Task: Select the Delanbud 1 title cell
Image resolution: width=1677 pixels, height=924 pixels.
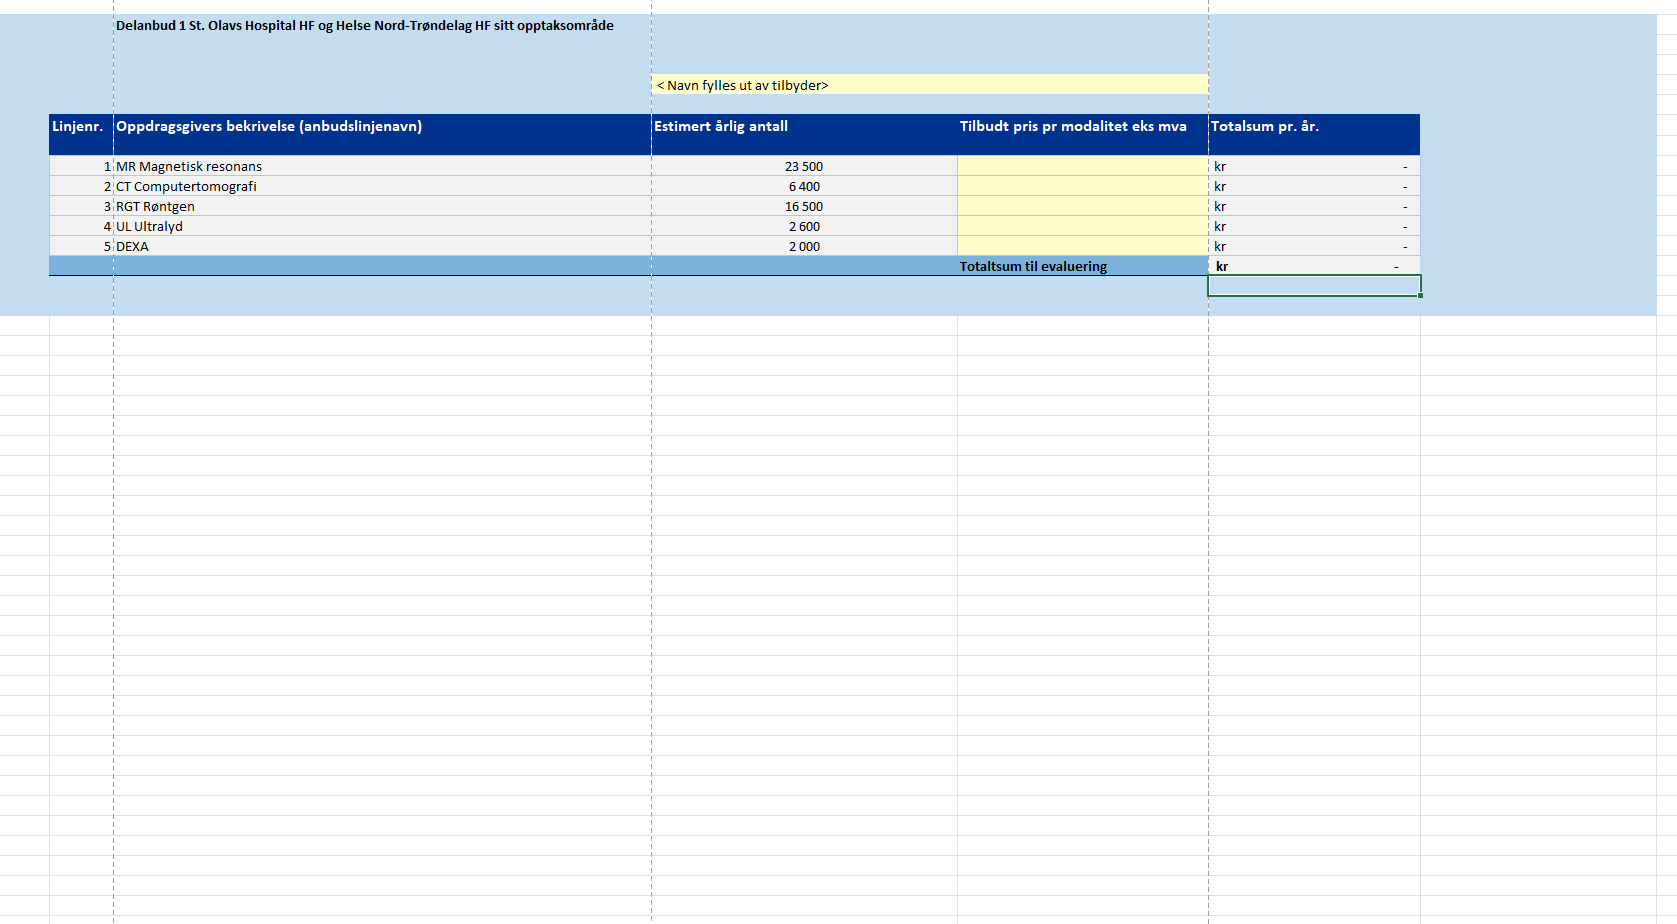Action: tap(365, 26)
